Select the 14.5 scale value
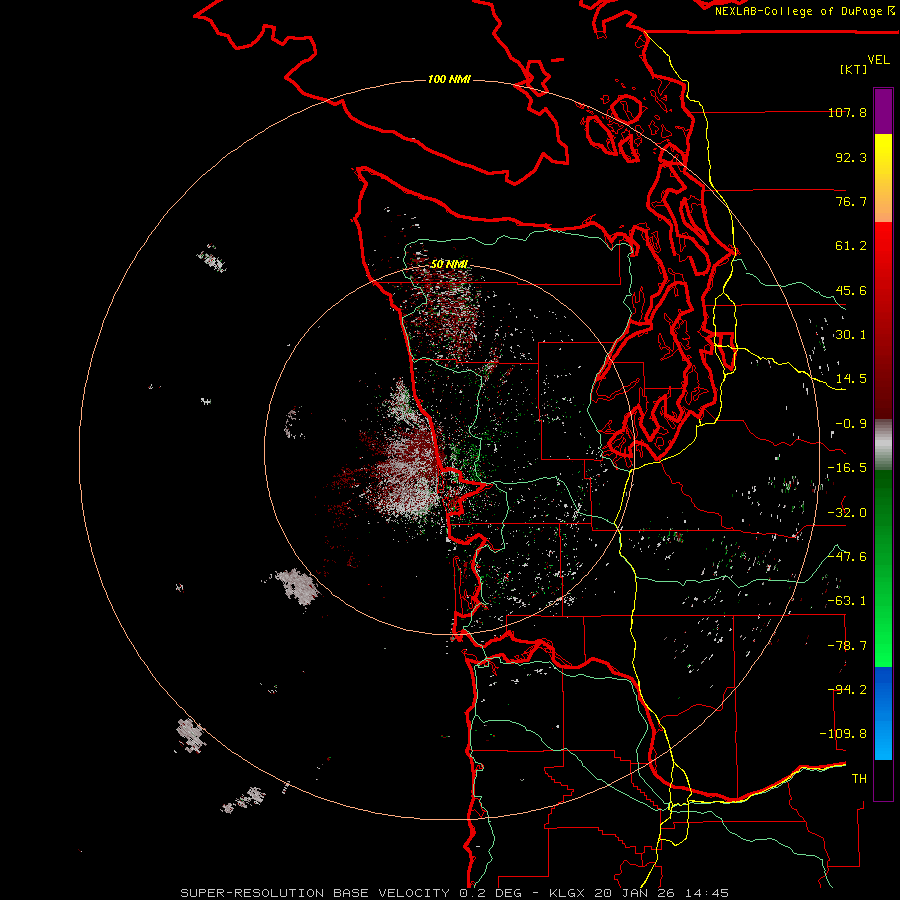This screenshot has width=900, height=900. [851, 379]
